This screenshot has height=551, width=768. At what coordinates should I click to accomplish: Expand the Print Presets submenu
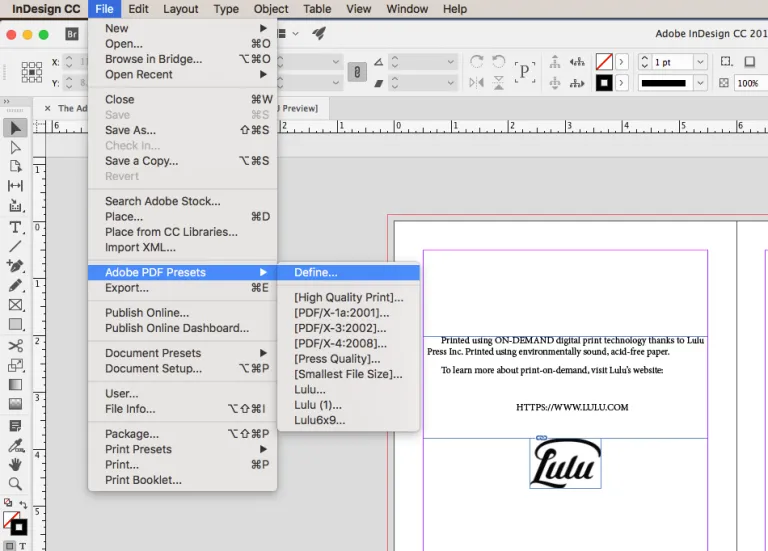click(x=182, y=449)
